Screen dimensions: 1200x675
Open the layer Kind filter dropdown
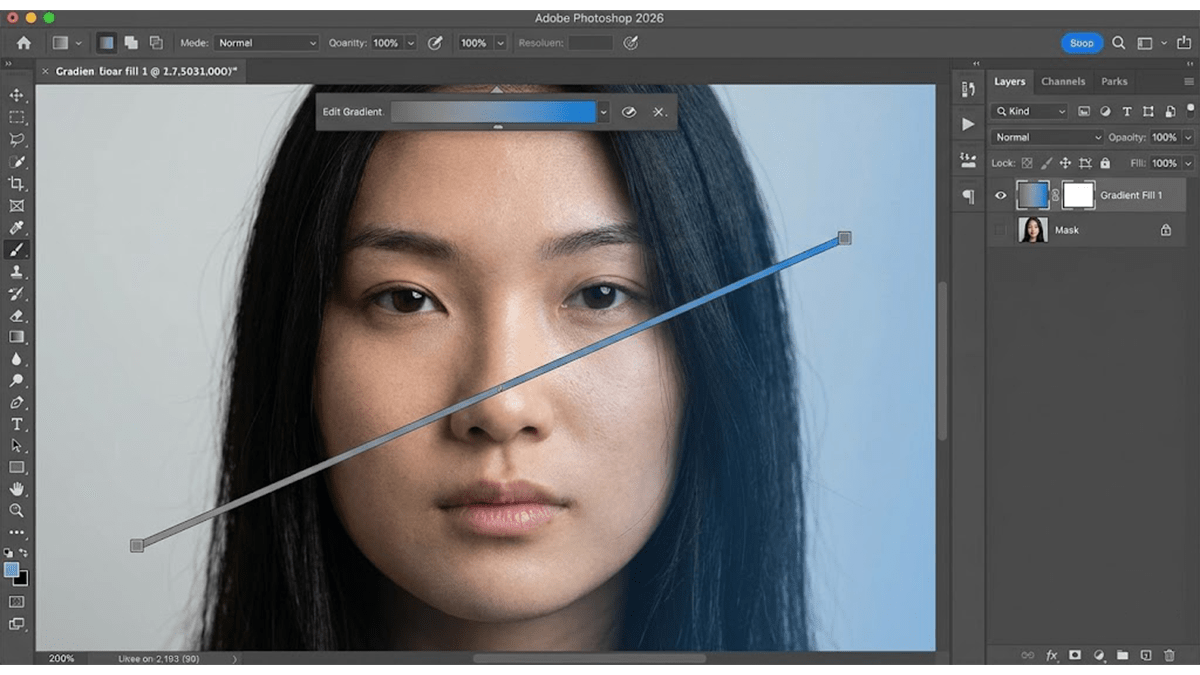click(1030, 111)
